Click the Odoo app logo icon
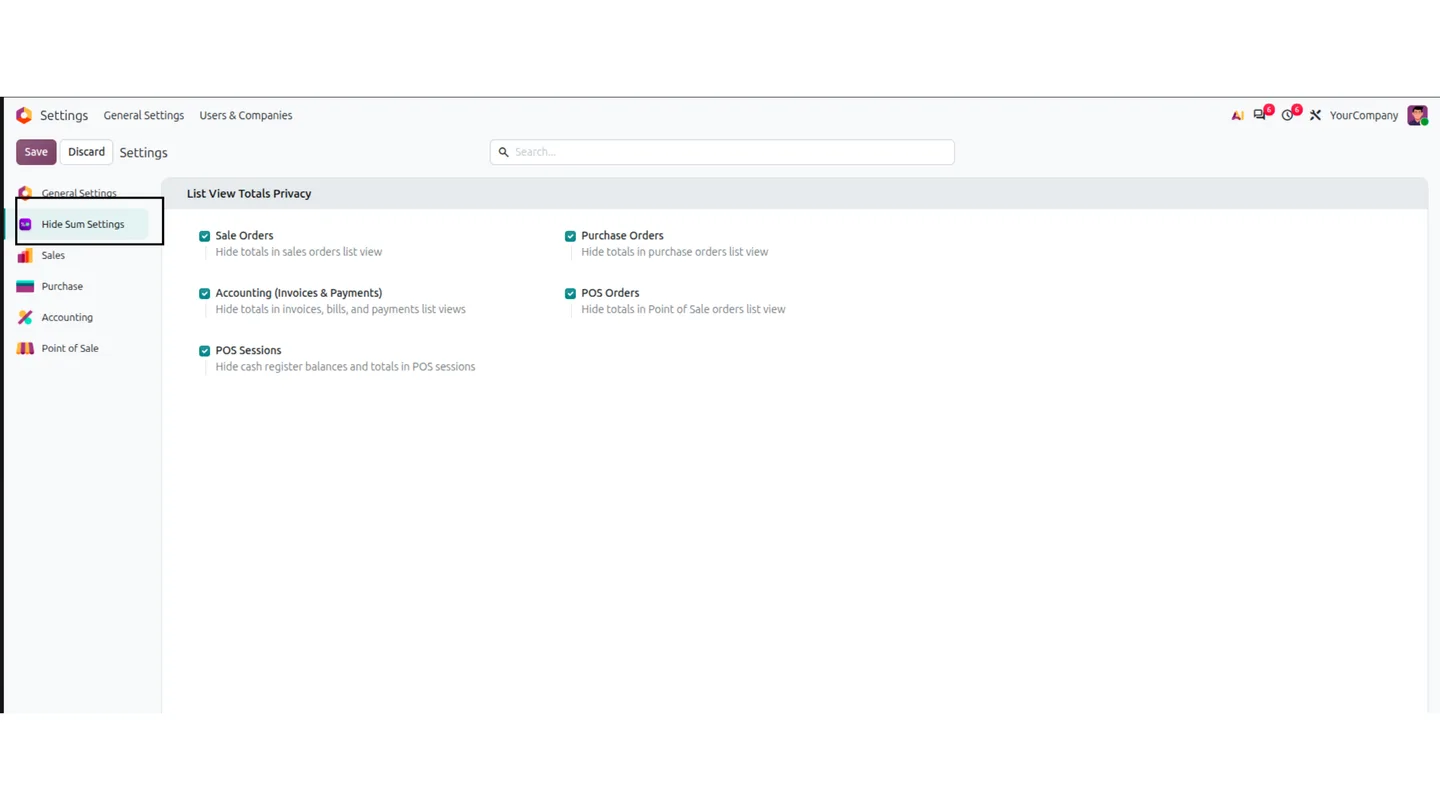1440x810 pixels. [x=24, y=115]
